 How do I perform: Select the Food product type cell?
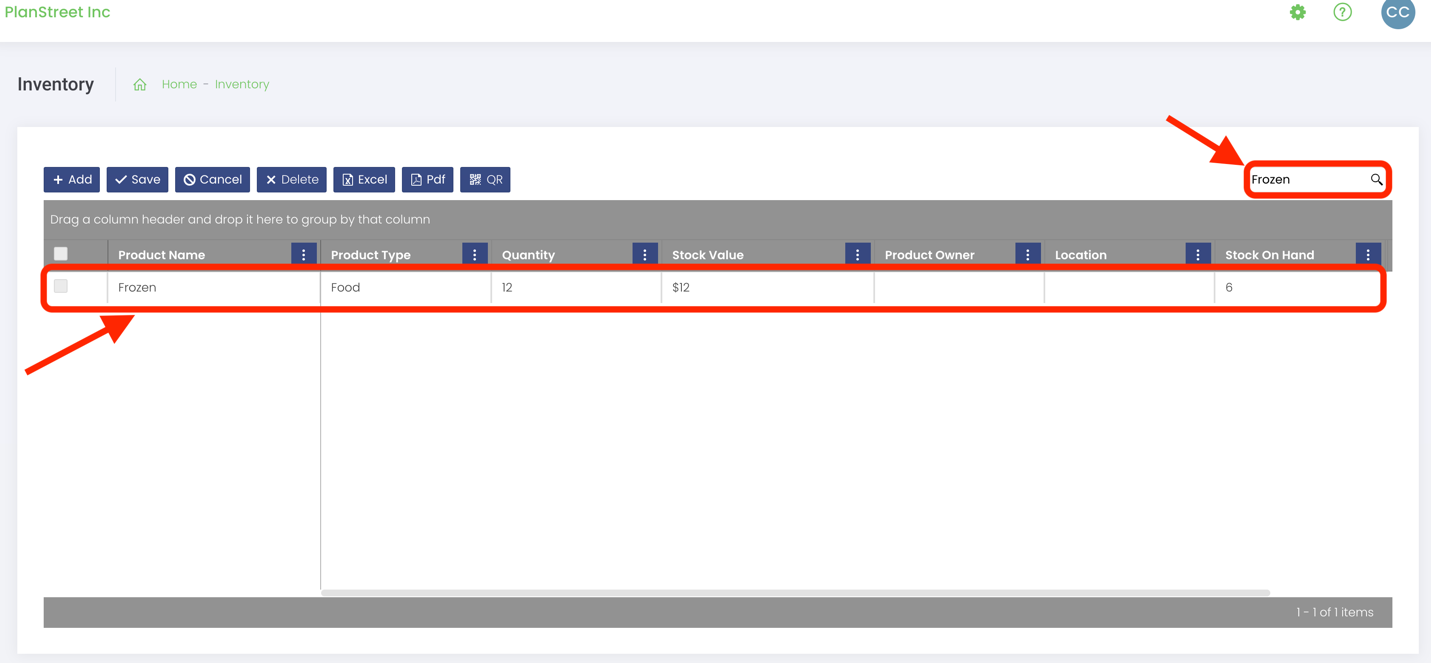406,287
